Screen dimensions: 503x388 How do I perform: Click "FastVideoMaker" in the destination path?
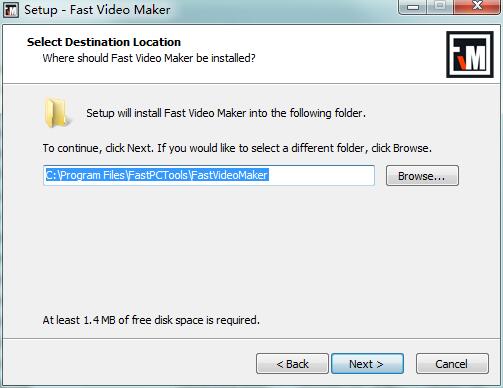[230, 175]
